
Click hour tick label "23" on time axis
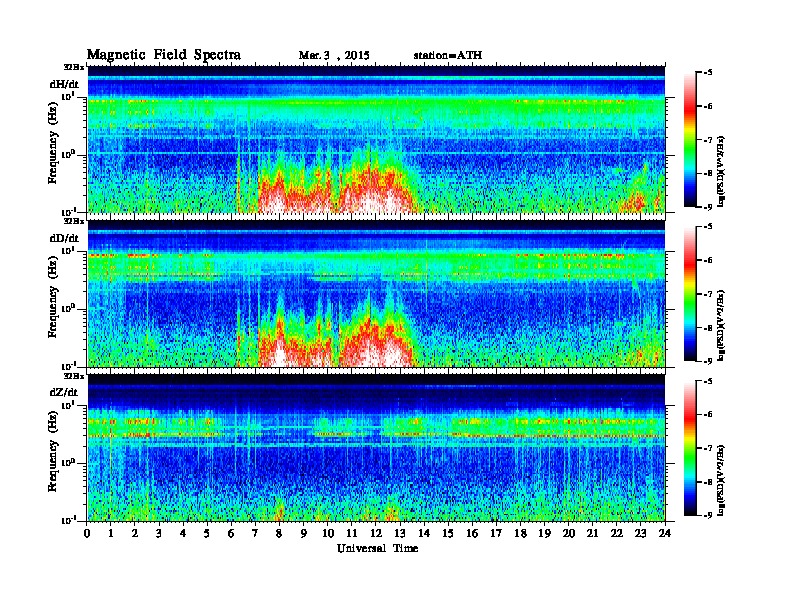[x=640, y=534]
